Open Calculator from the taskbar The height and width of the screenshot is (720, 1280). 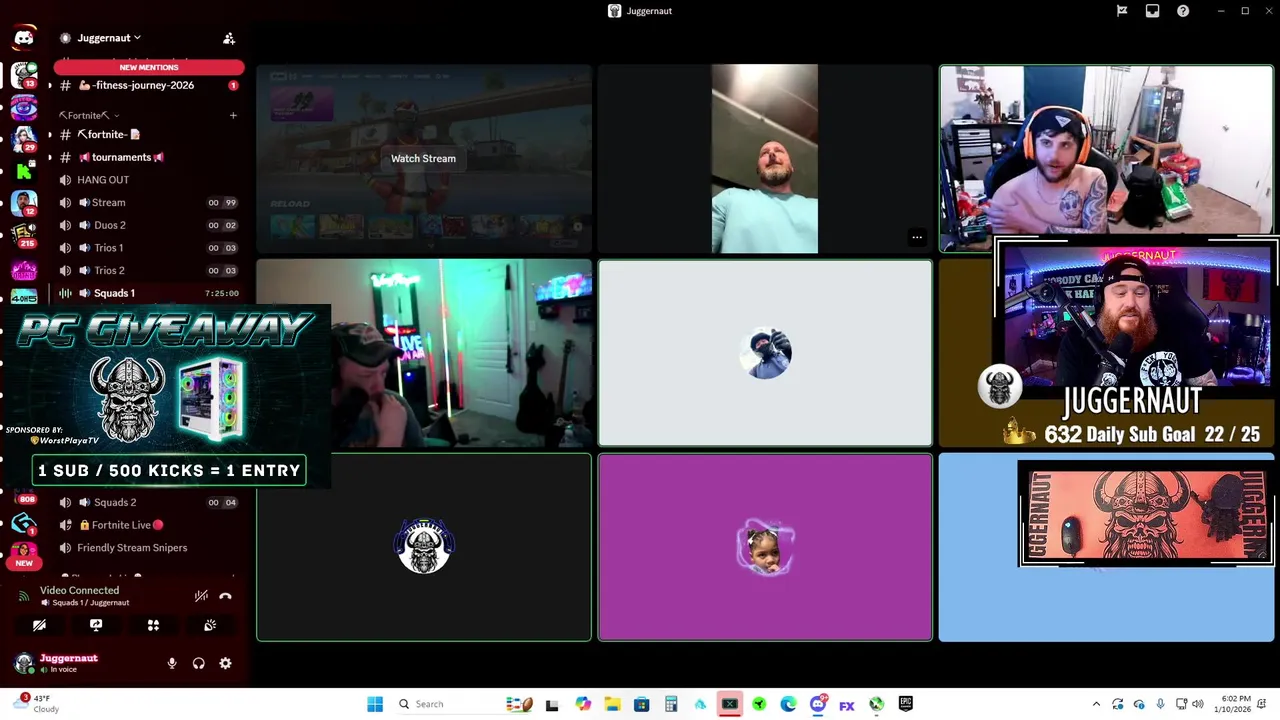(670, 704)
